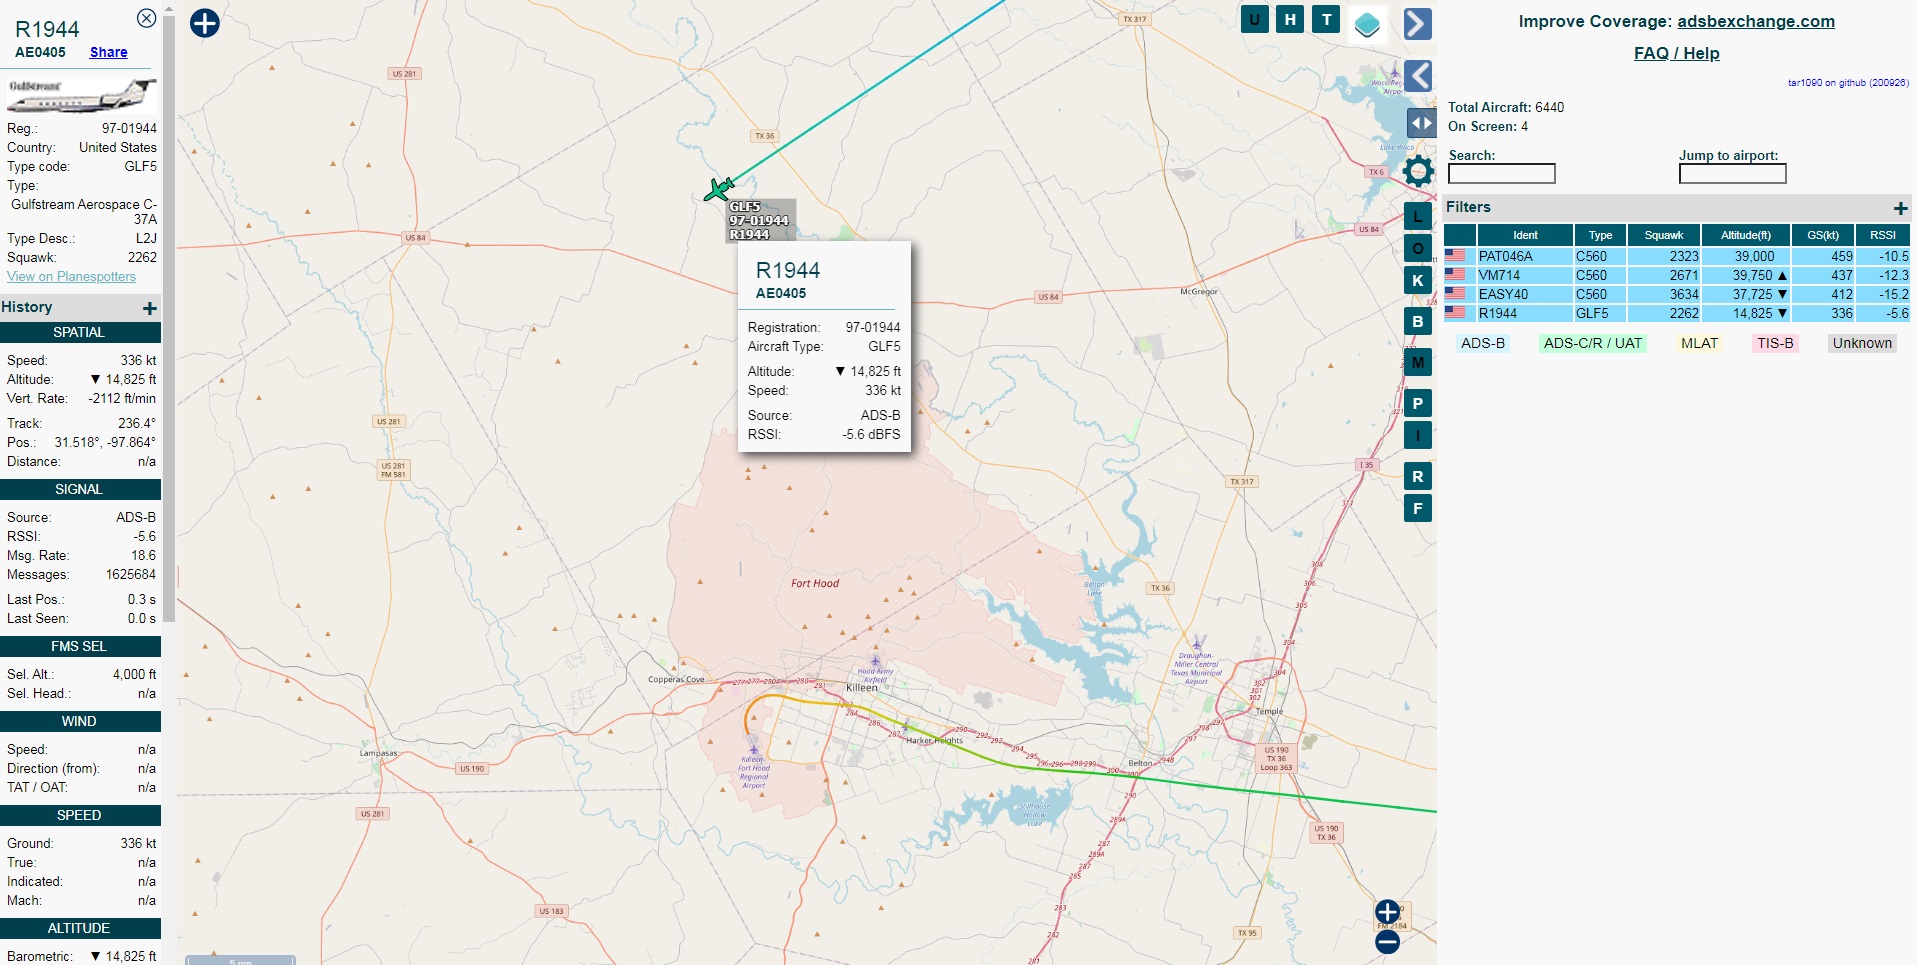This screenshot has height=965, width=1917.
Task: Open View on Planespotters link
Action: pos(71,276)
